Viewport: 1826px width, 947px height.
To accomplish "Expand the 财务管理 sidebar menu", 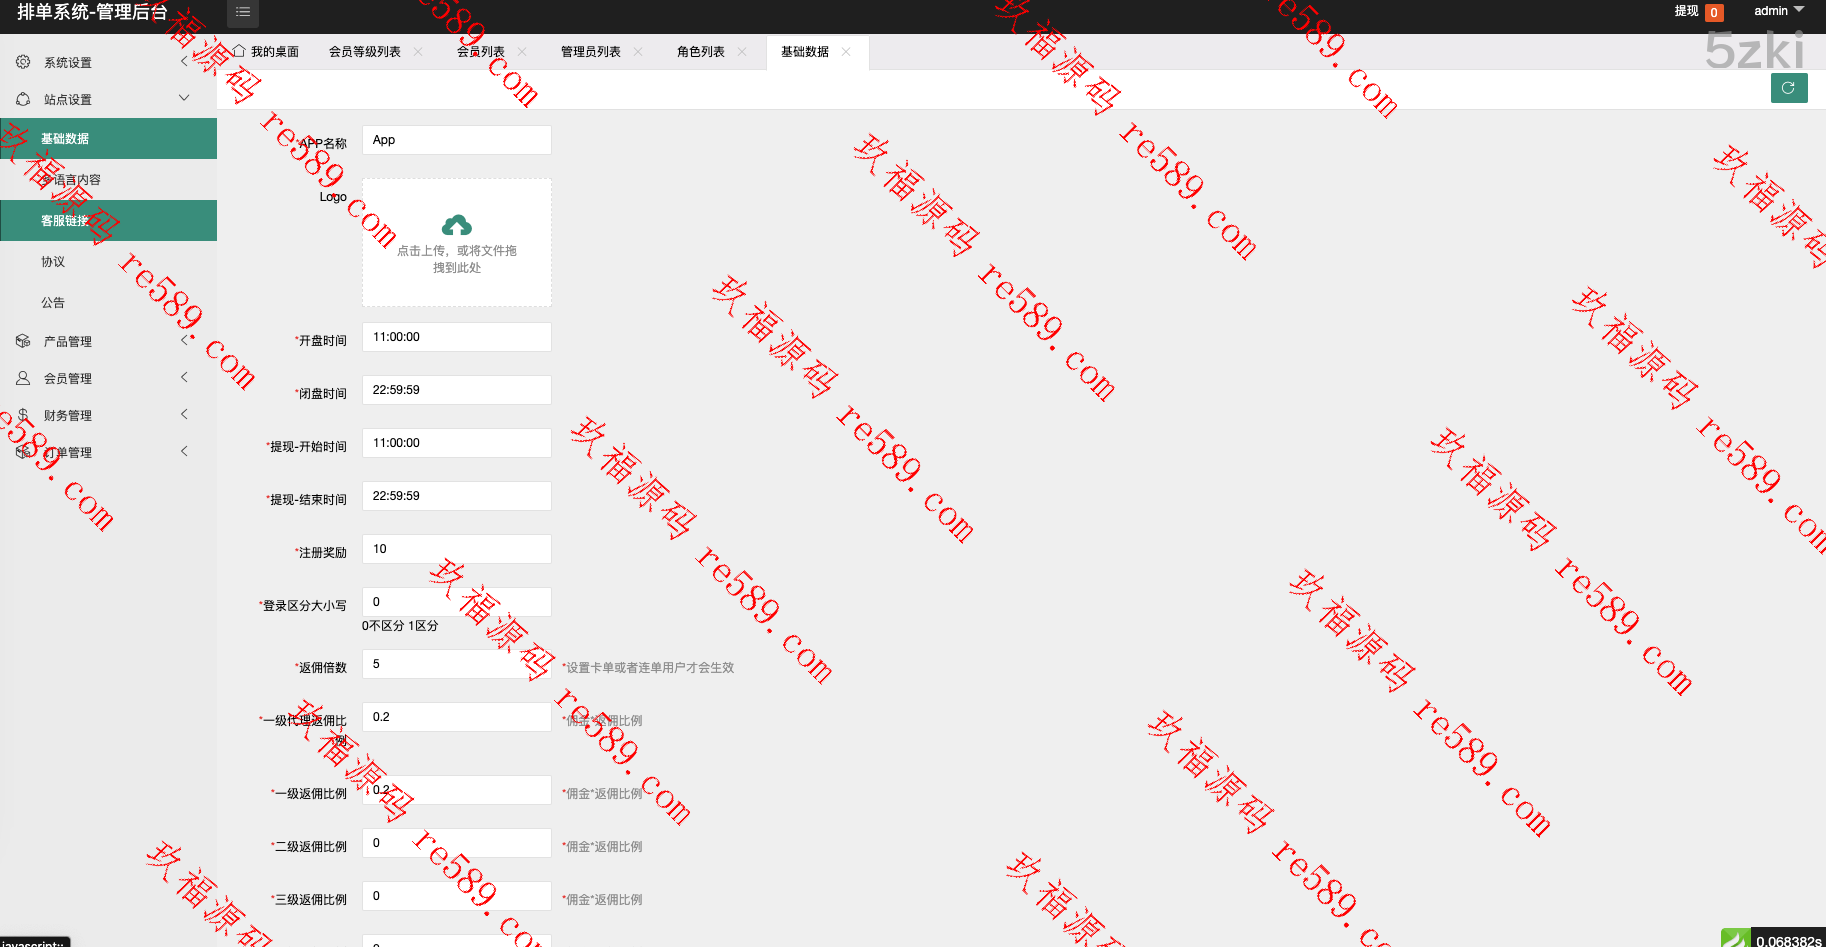I will (184, 414).
